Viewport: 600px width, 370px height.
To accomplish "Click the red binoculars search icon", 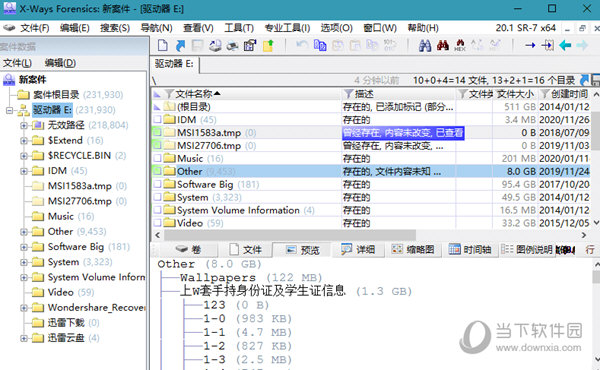I will click(x=443, y=46).
